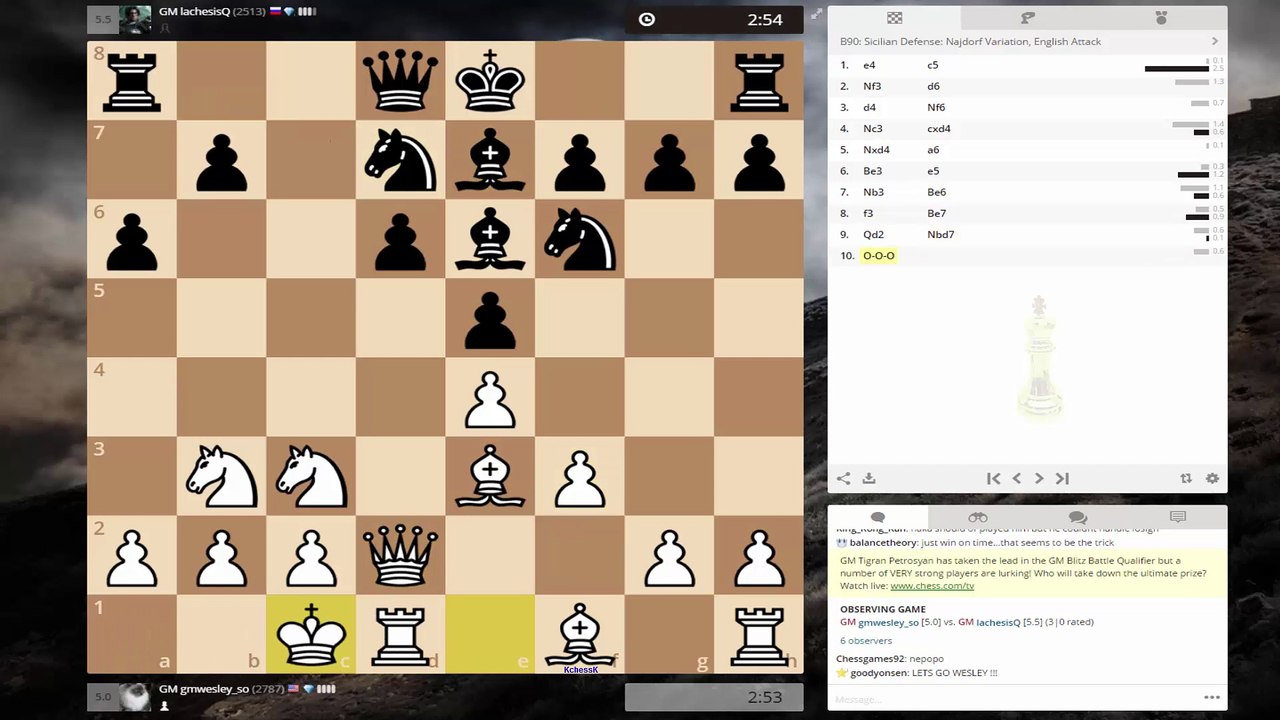This screenshot has width=1280, height=720.
Task: Toggle board fullscreen arrows icon
Action: (816, 14)
